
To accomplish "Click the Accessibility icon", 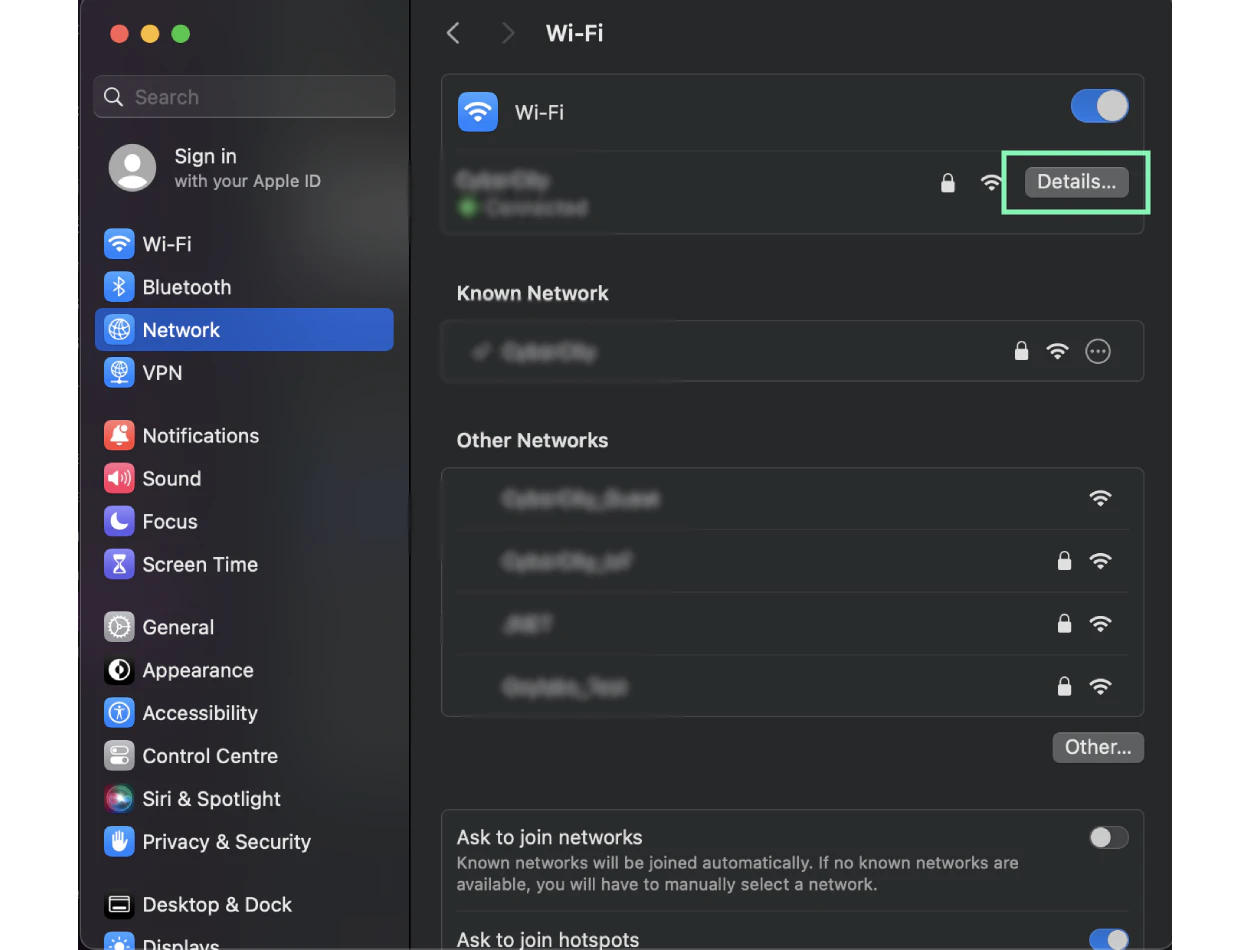I will [119, 713].
